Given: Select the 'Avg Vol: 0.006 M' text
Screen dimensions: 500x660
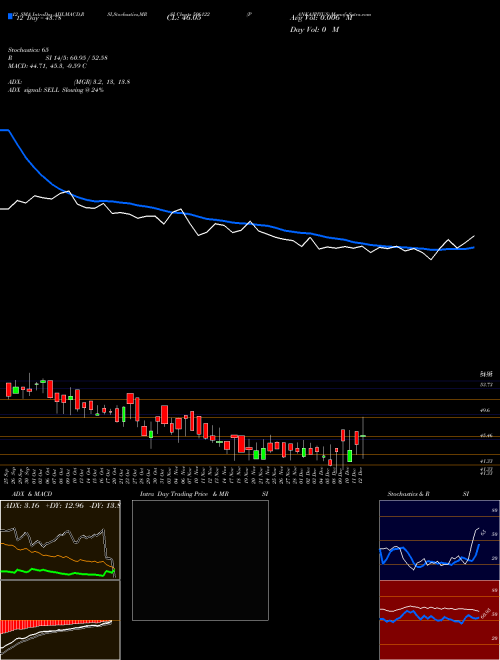Looking at the screenshot, I should coord(320,19).
